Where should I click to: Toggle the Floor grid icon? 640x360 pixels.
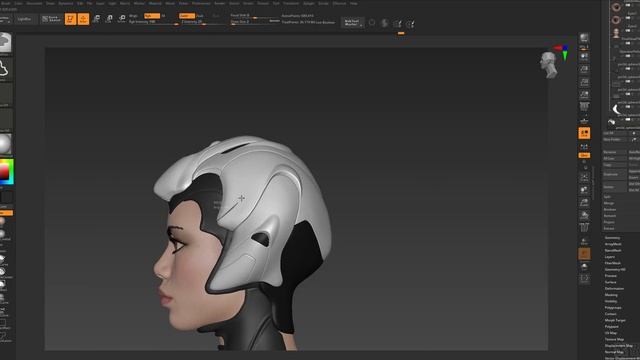584,120
